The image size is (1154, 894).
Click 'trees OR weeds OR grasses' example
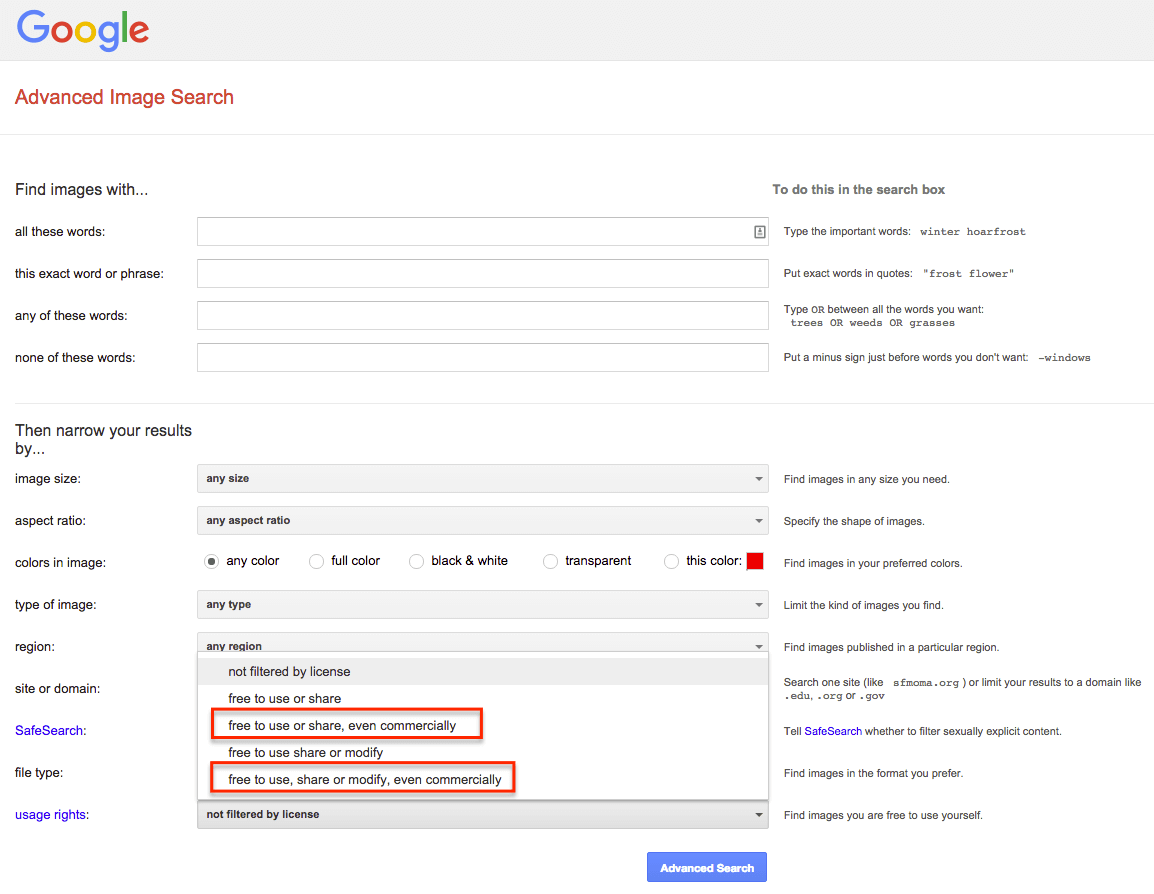click(x=872, y=323)
